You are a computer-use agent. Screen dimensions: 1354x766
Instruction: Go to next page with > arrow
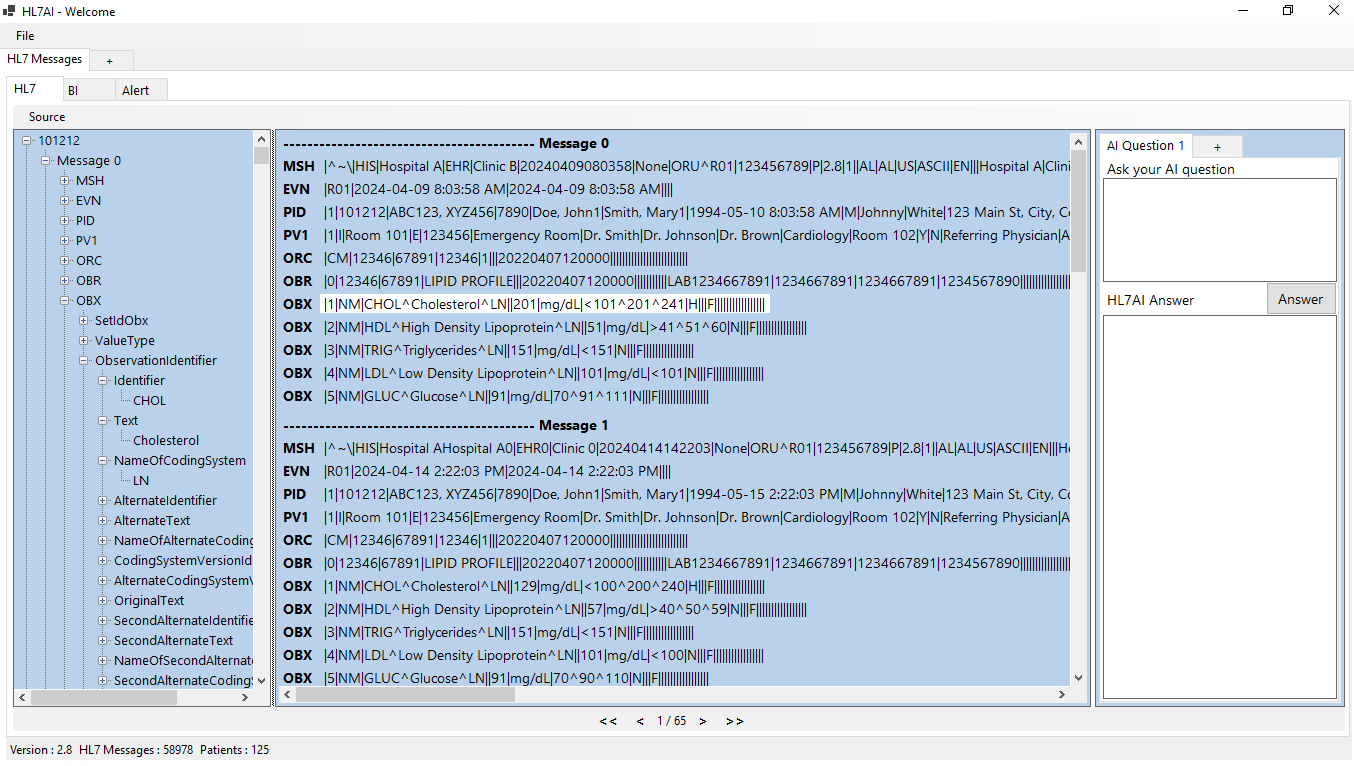[x=703, y=721]
